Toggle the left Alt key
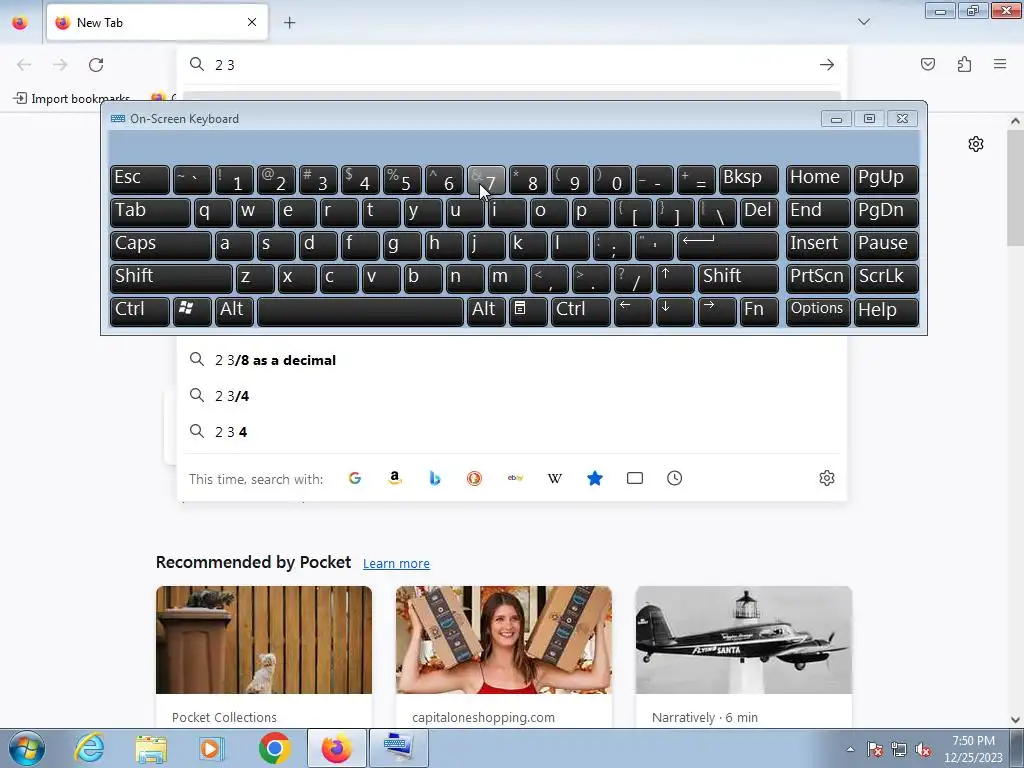Image resolution: width=1024 pixels, height=768 pixels. [x=234, y=310]
